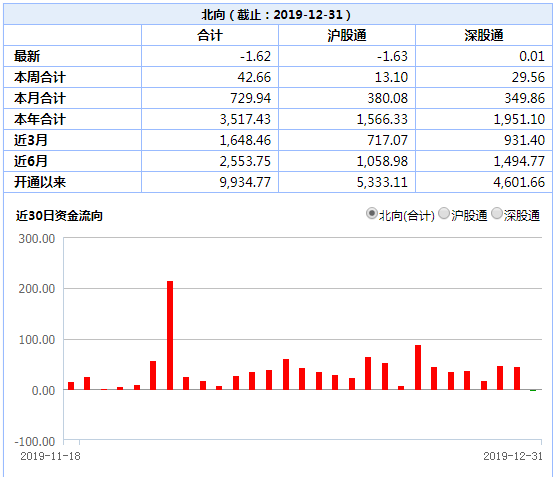Image resolution: width=556 pixels, height=479 pixels.
Task: Click the value 931.40 in 近3月 row
Action: click(x=524, y=140)
